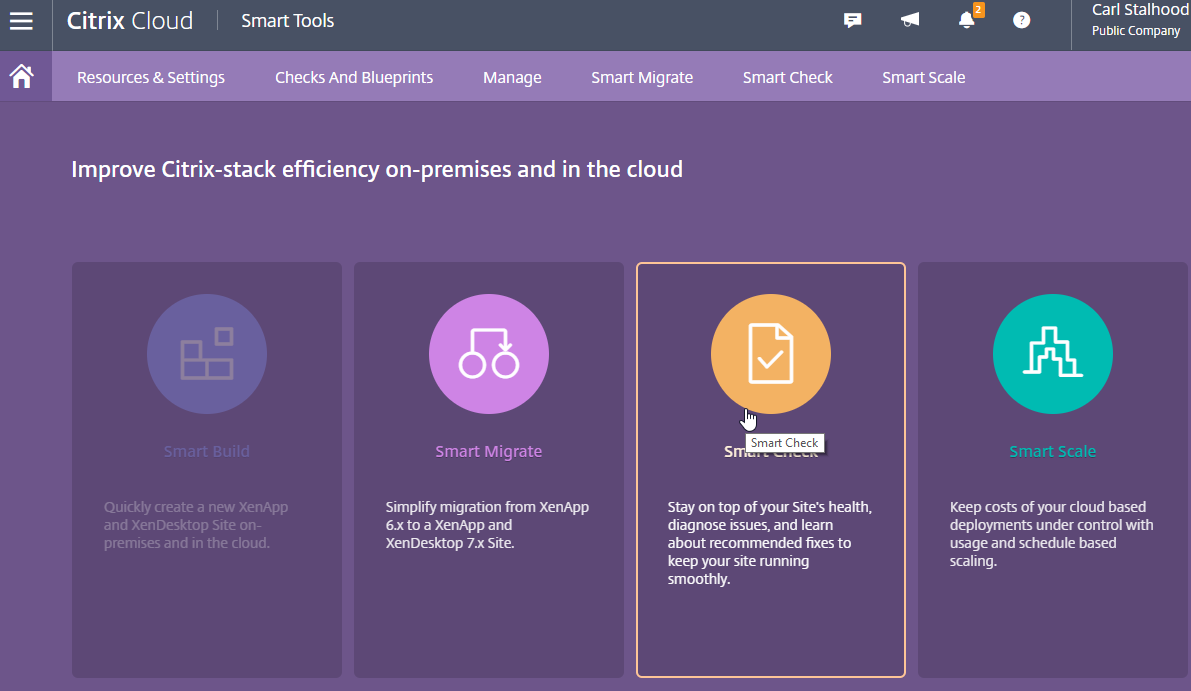
Task: Click the teal Smart Scale icon
Action: [x=1053, y=354]
